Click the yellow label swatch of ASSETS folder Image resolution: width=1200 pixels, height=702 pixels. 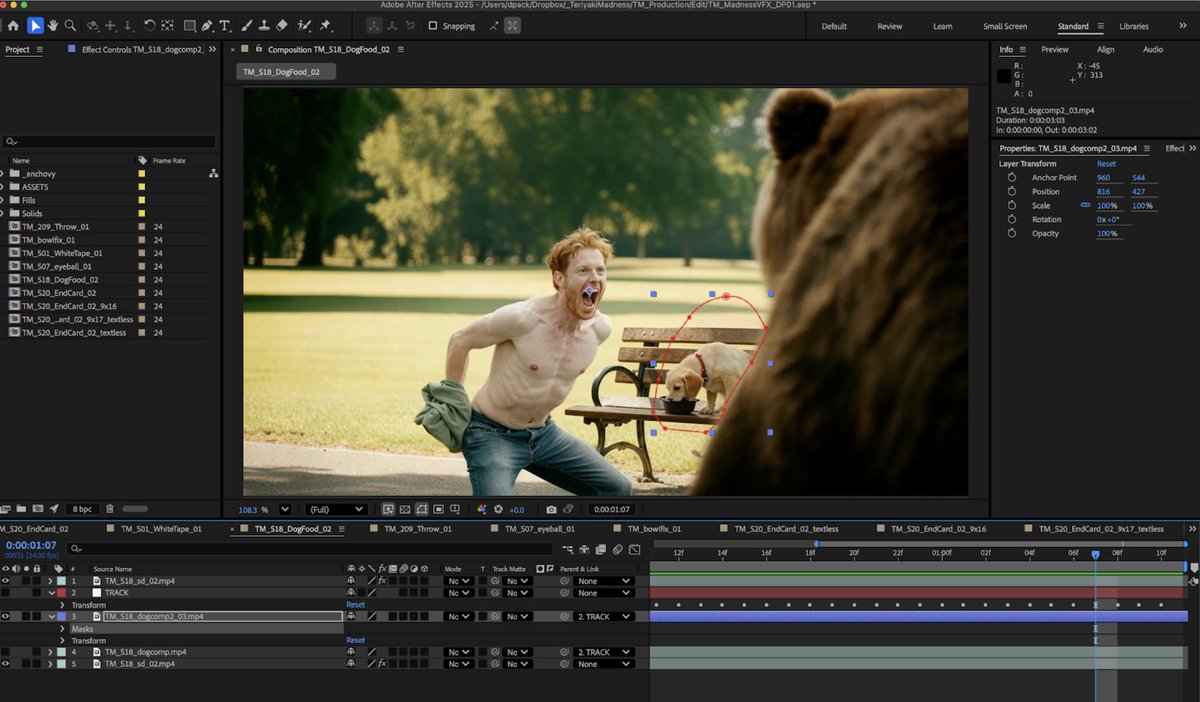pyautogui.click(x=142, y=187)
